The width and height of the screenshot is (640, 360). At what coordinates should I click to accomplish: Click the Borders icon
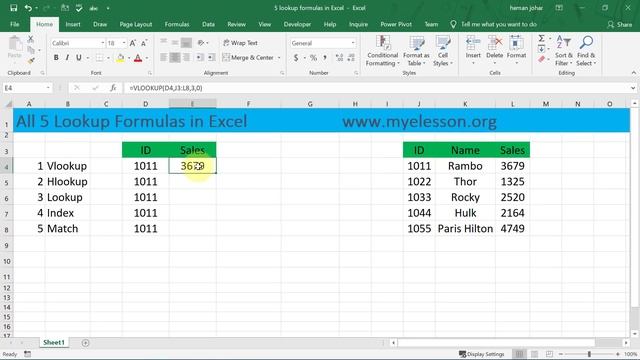[x=99, y=58]
